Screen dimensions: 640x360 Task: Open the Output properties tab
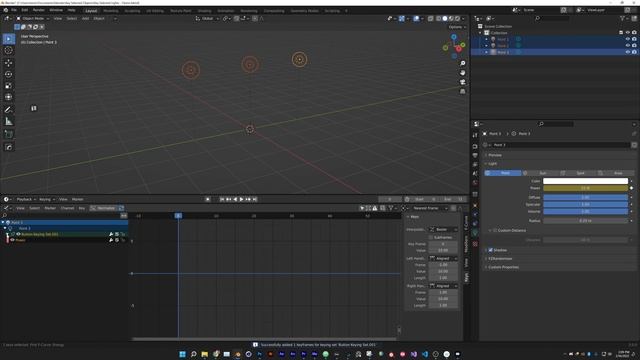[475, 156]
